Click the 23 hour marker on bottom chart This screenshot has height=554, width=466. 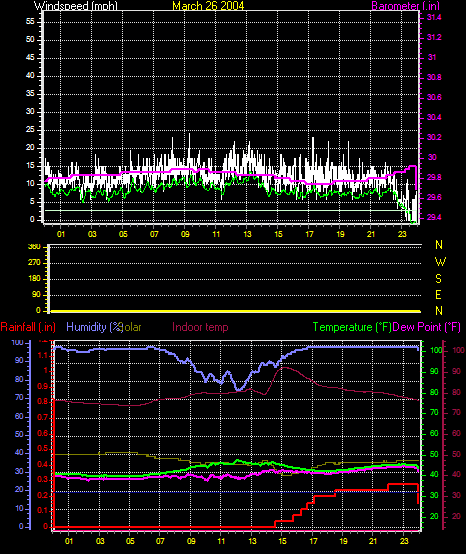click(404, 541)
